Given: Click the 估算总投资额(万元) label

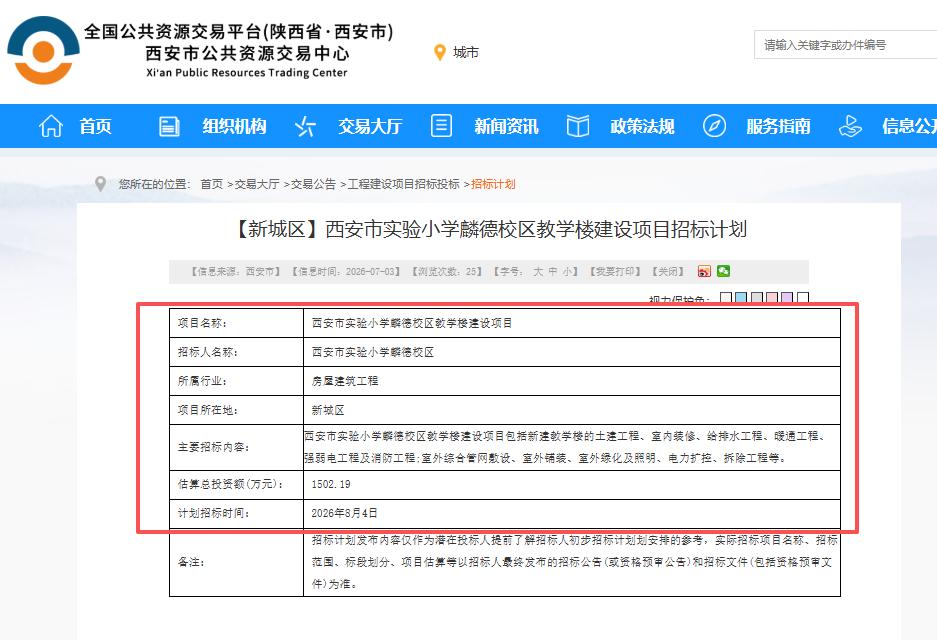Looking at the screenshot, I should [231, 484].
